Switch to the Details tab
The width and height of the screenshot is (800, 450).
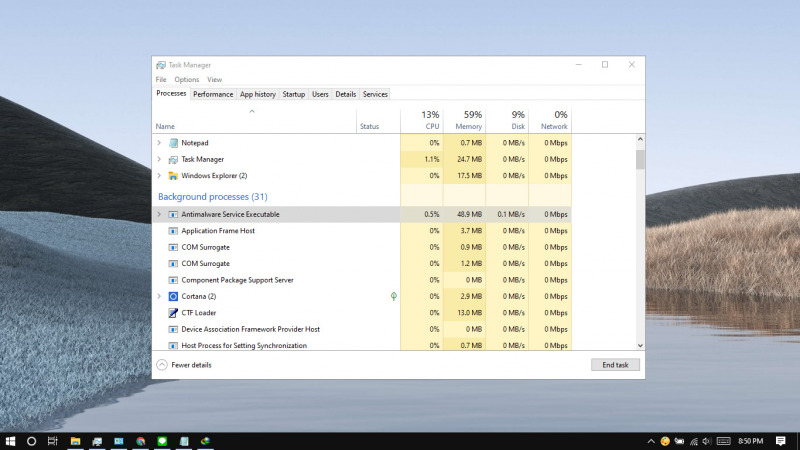(x=345, y=94)
